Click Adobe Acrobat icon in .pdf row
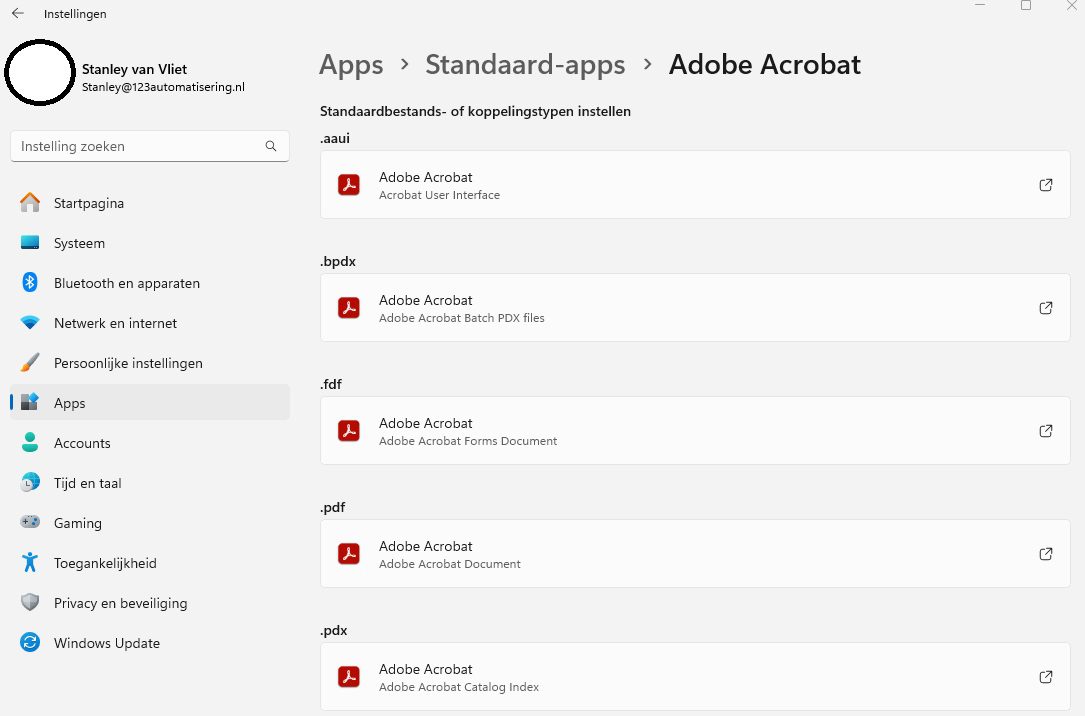The height and width of the screenshot is (716, 1085). [x=348, y=554]
